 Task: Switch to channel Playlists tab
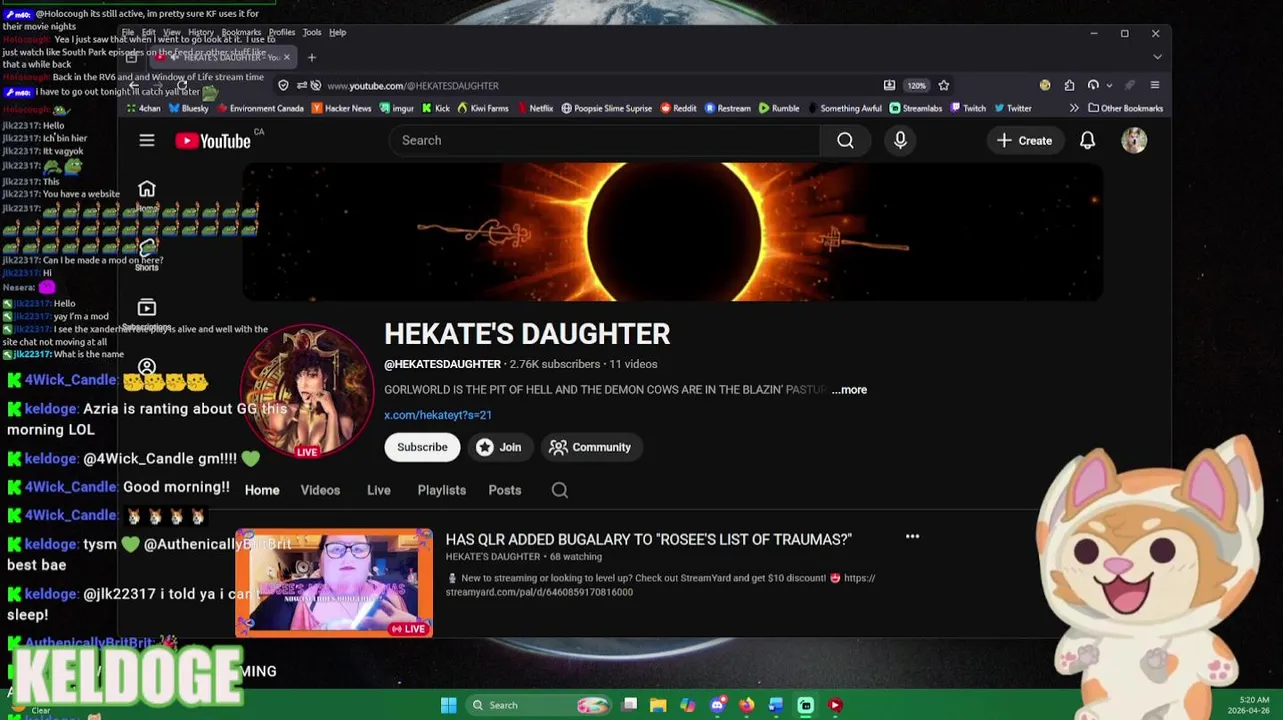(x=441, y=490)
